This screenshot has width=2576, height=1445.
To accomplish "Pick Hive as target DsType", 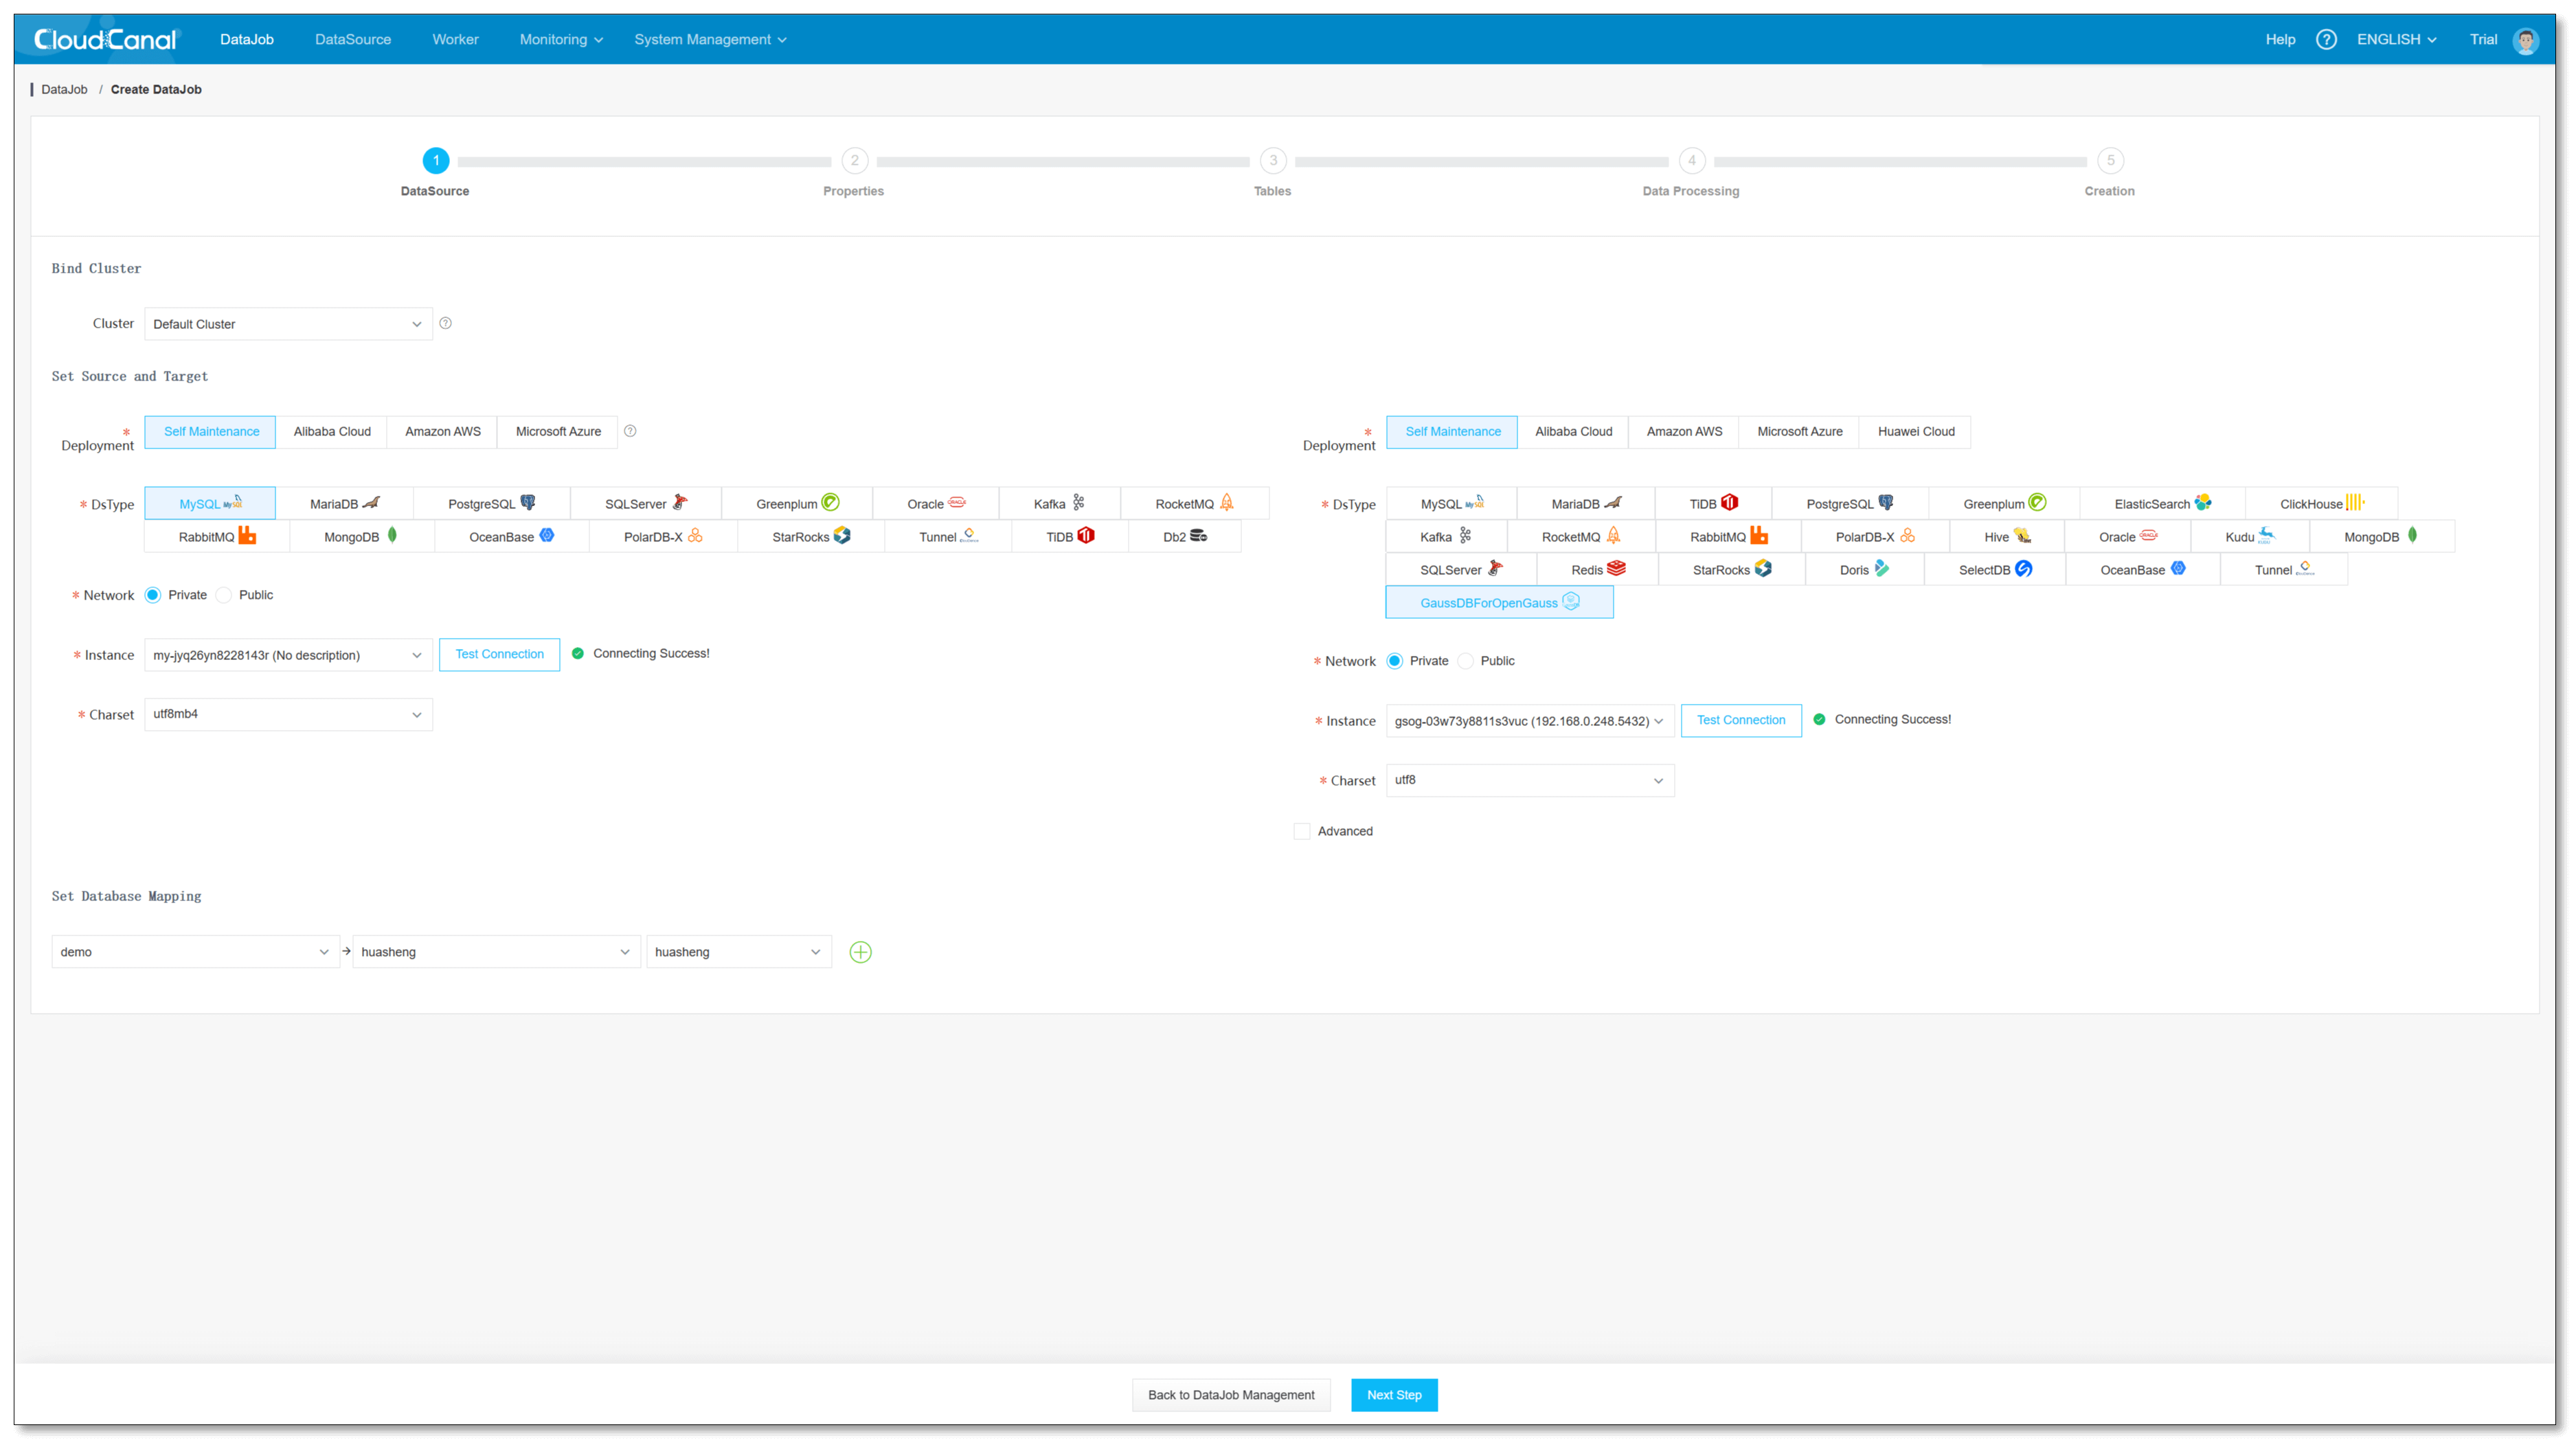I will coord(2006,537).
